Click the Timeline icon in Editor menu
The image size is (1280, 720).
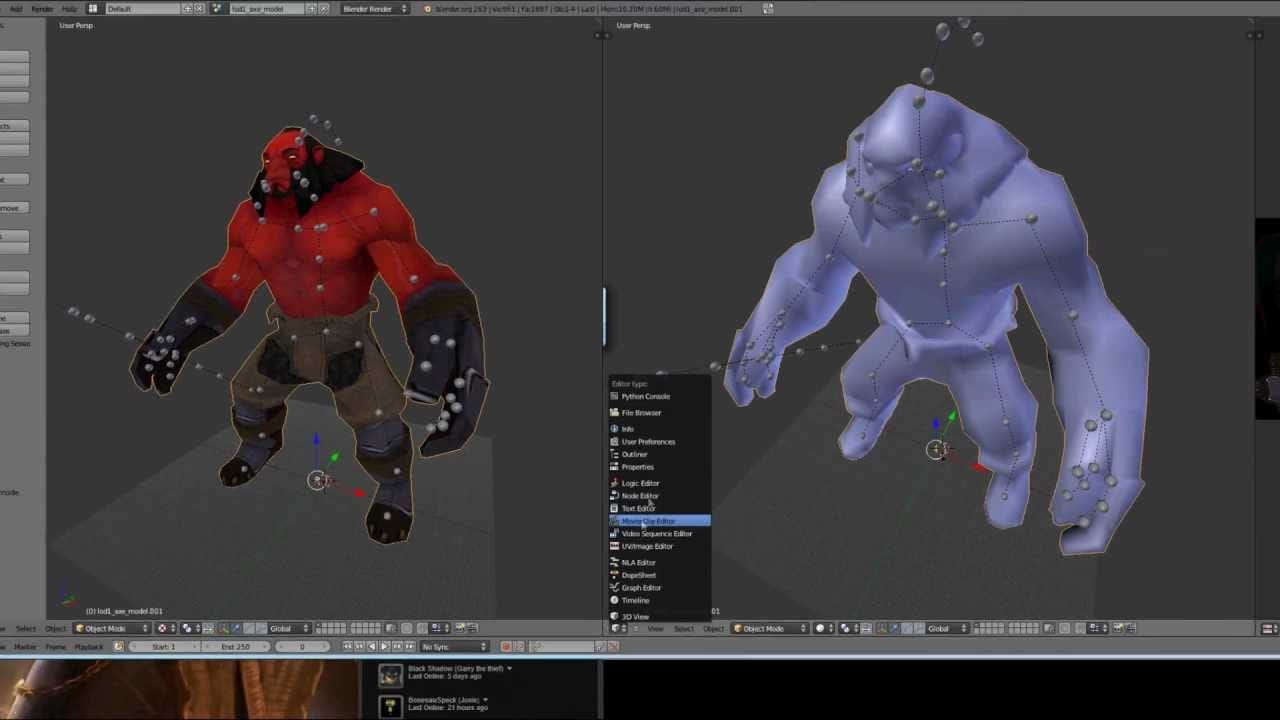(x=614, y=601)
